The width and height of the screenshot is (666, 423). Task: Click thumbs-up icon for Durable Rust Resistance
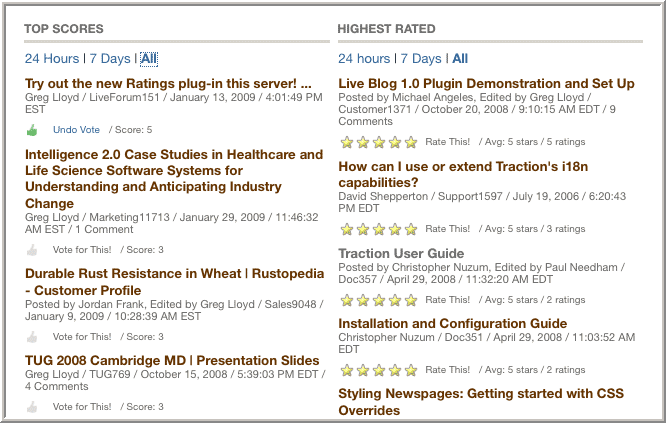[x=32, y=337]
